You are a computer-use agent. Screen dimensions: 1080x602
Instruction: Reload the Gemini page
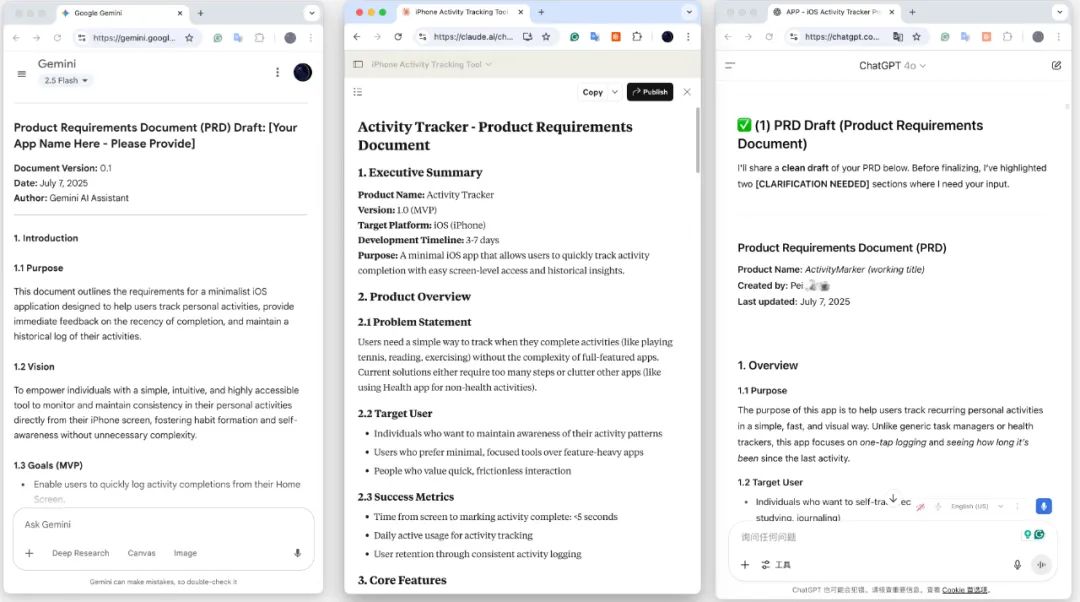coord(57,38)
